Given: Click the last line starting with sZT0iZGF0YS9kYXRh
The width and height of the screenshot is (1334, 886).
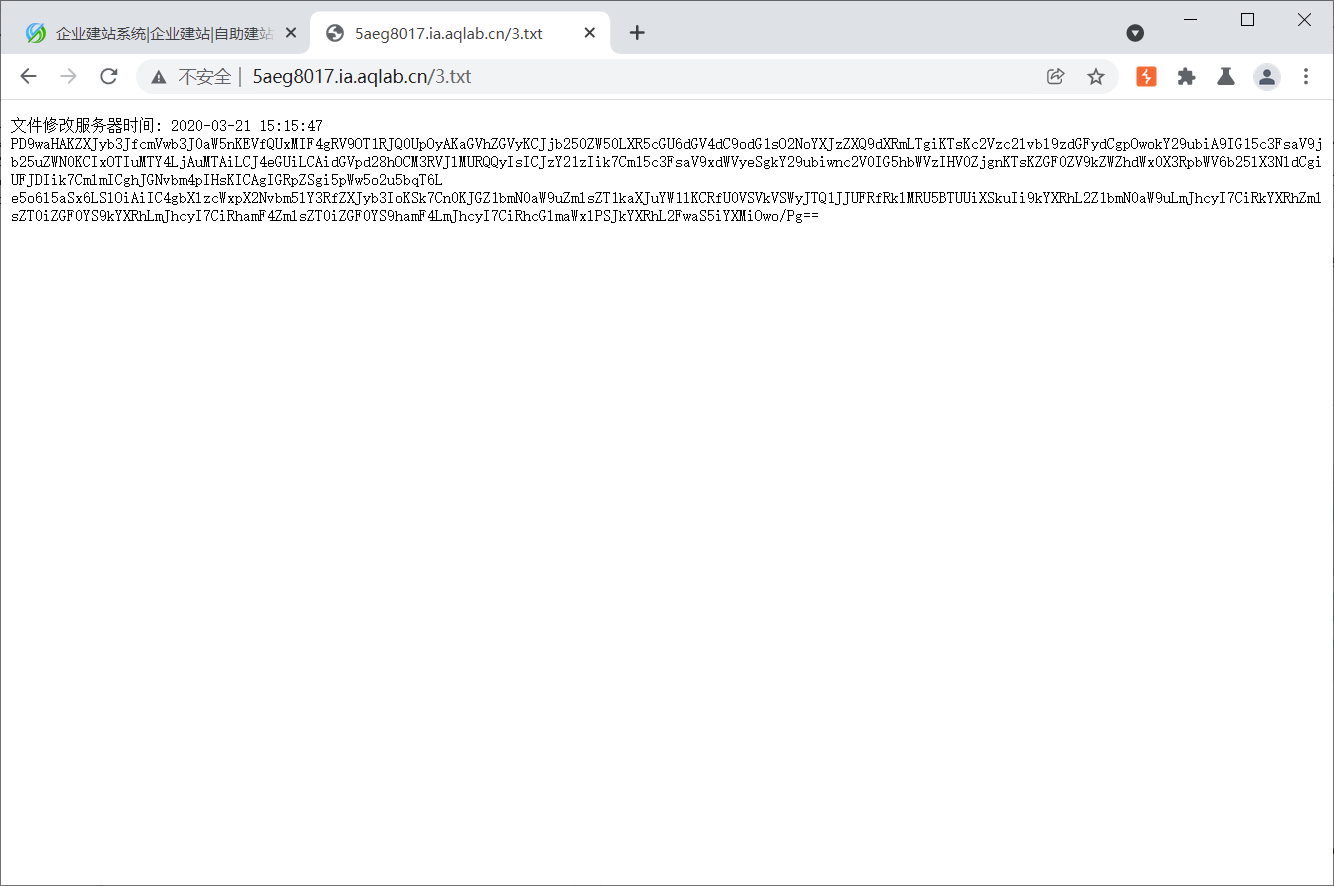Looking at the screenshot, I should pos(414,215).
